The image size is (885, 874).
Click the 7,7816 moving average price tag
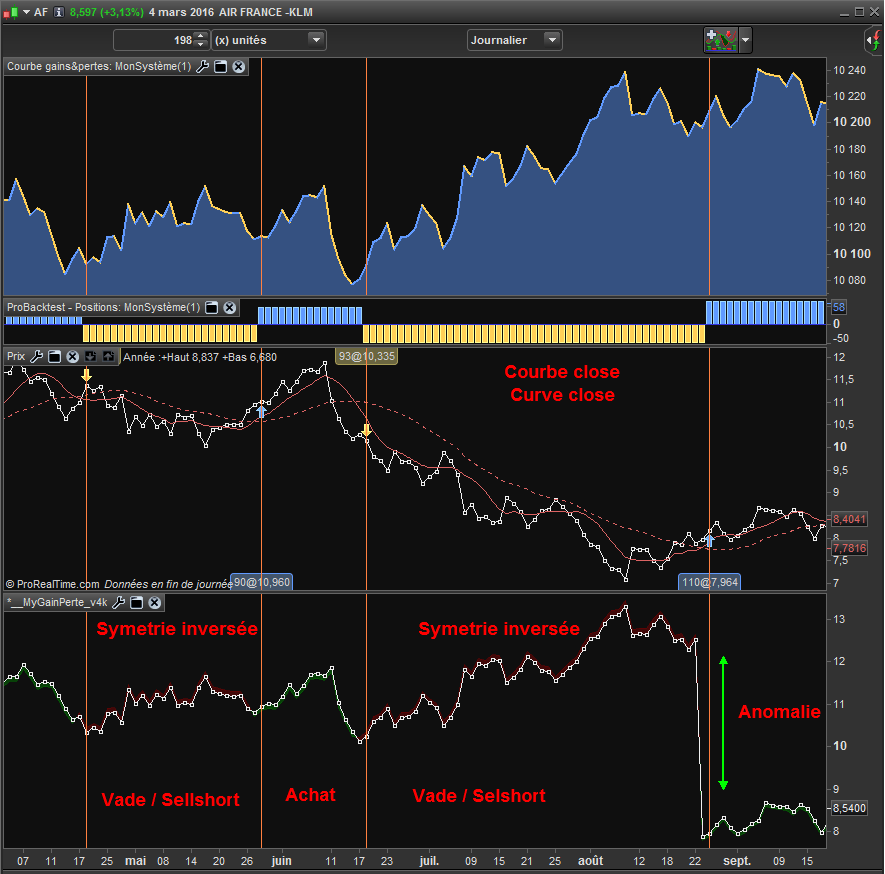pyautogui.click(x=849, y=548)
